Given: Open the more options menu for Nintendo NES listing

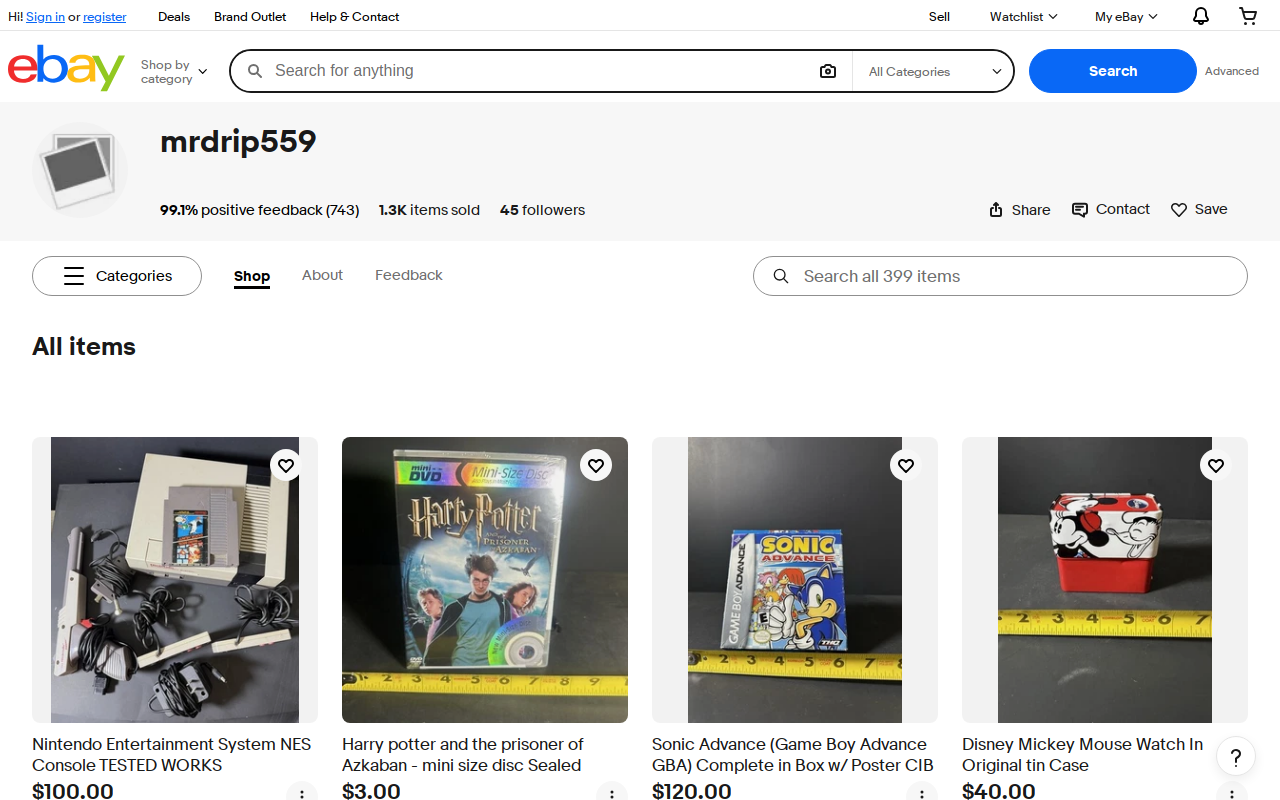Looking at the screenshot, I should pos(302,792).
